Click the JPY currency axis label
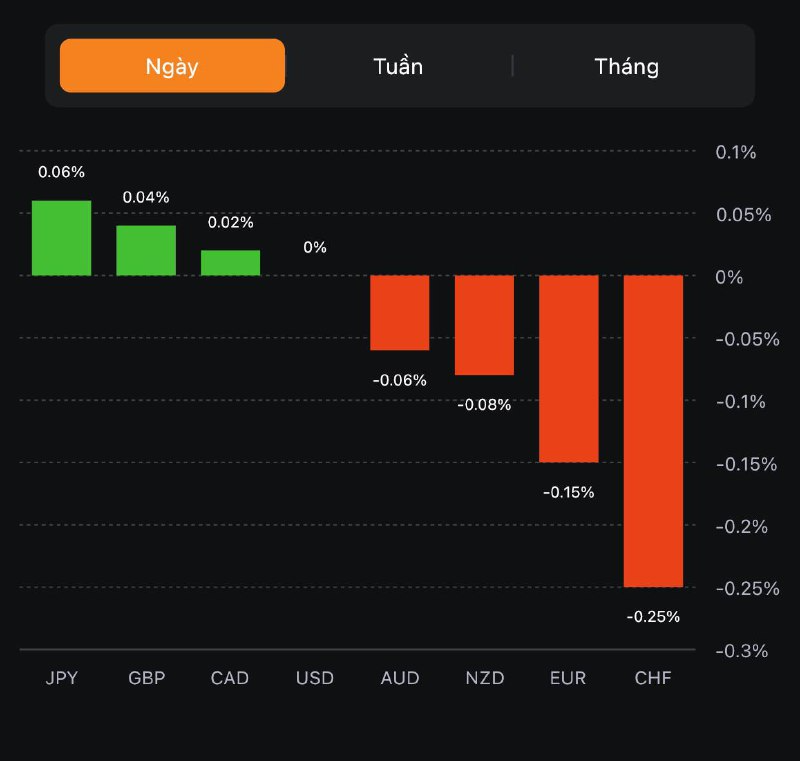Image resolution: width=800 pixels, height=761 pixels. tap(61, 678)
